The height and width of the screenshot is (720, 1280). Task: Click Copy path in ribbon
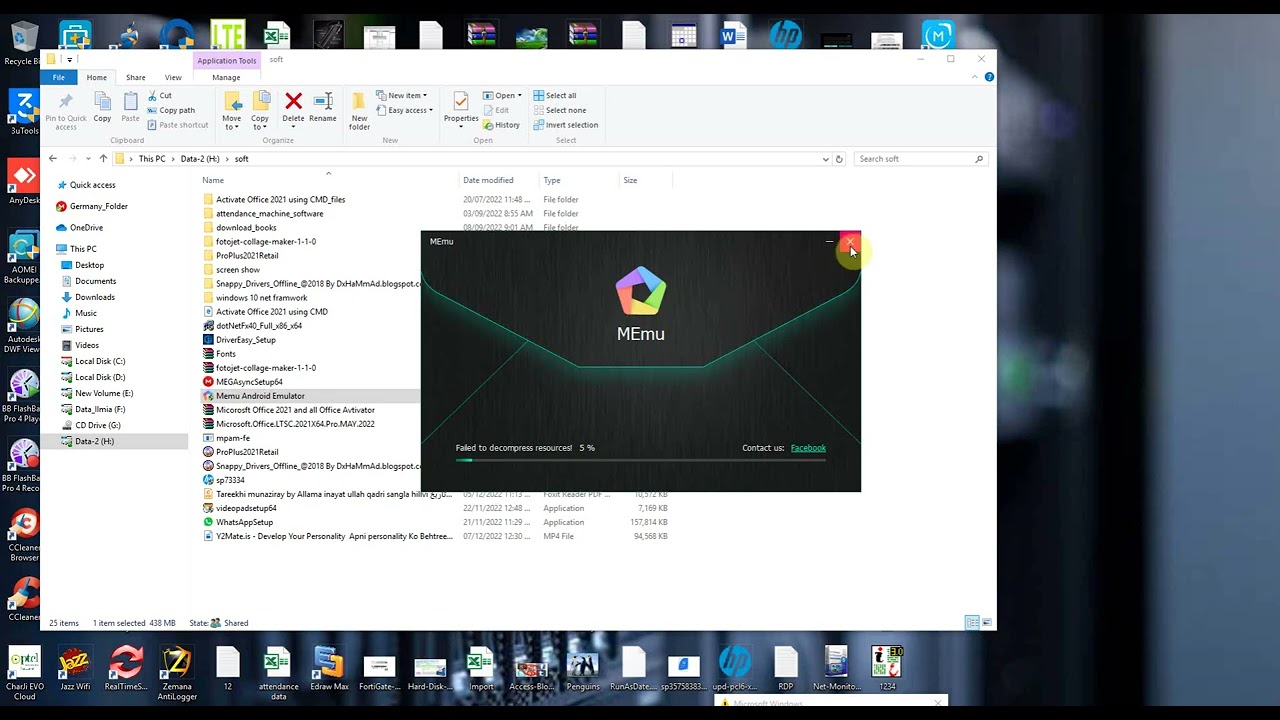[171, 110]
